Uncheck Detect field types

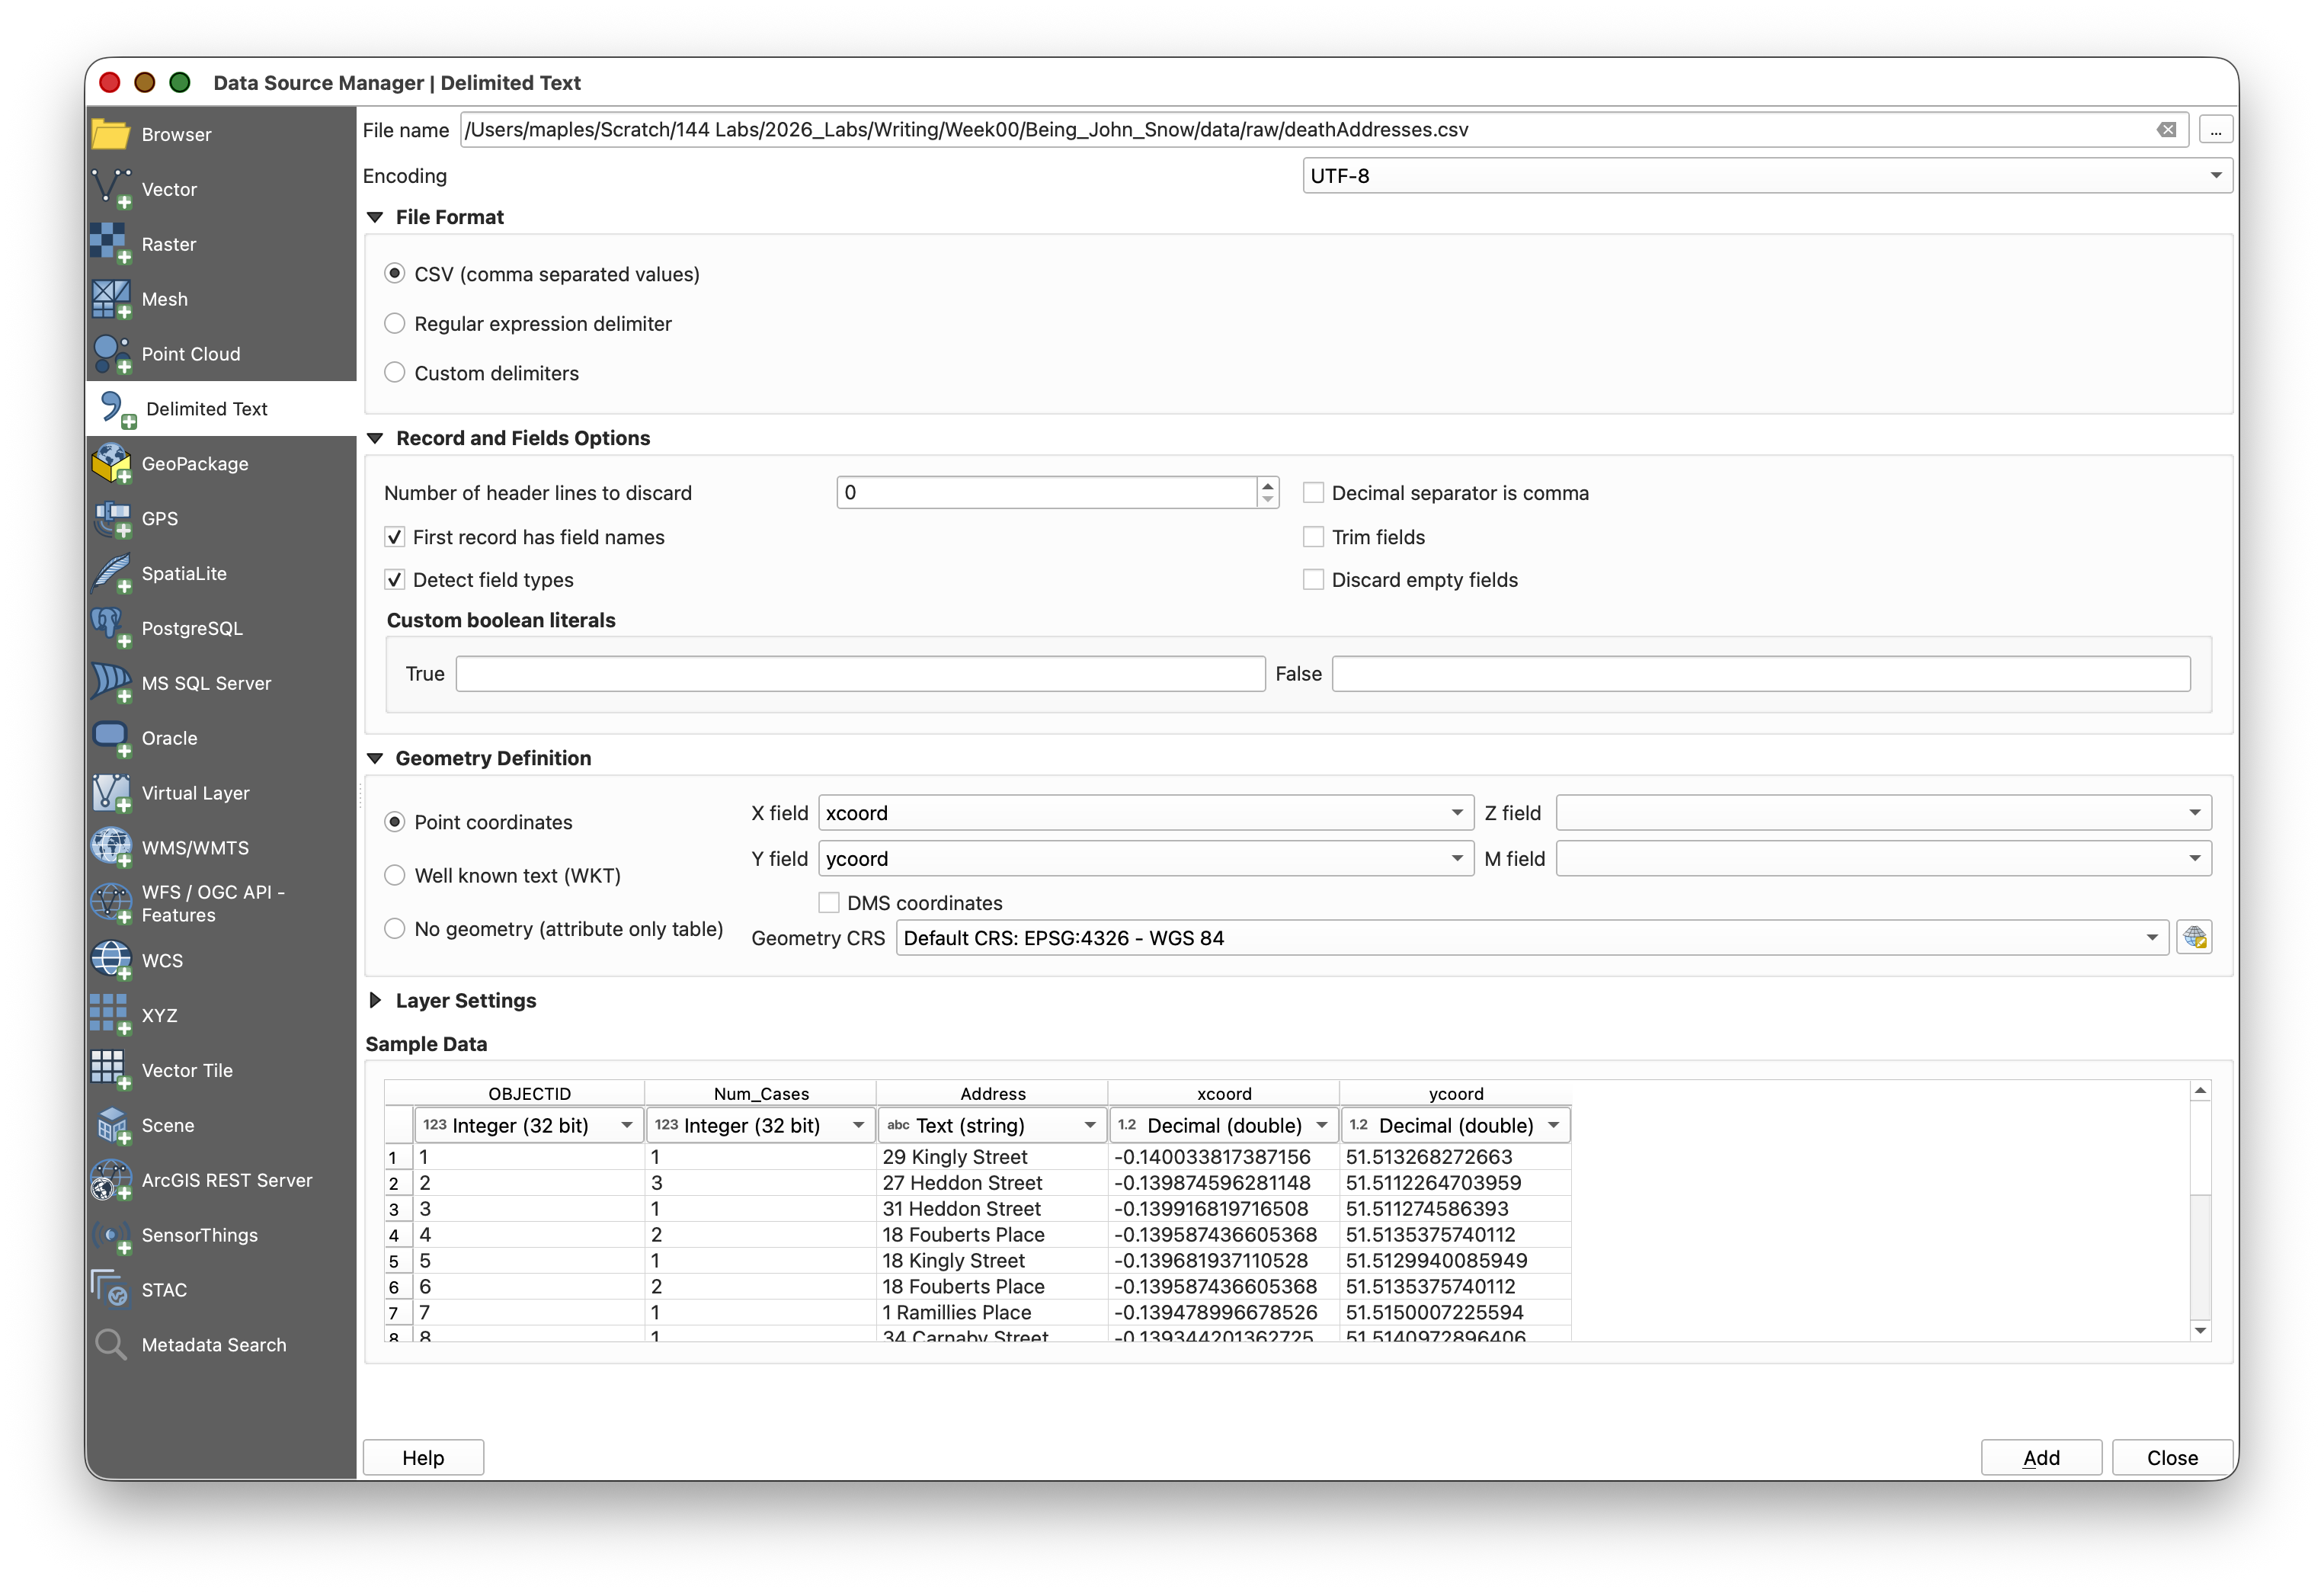click(x=395, y=580)
